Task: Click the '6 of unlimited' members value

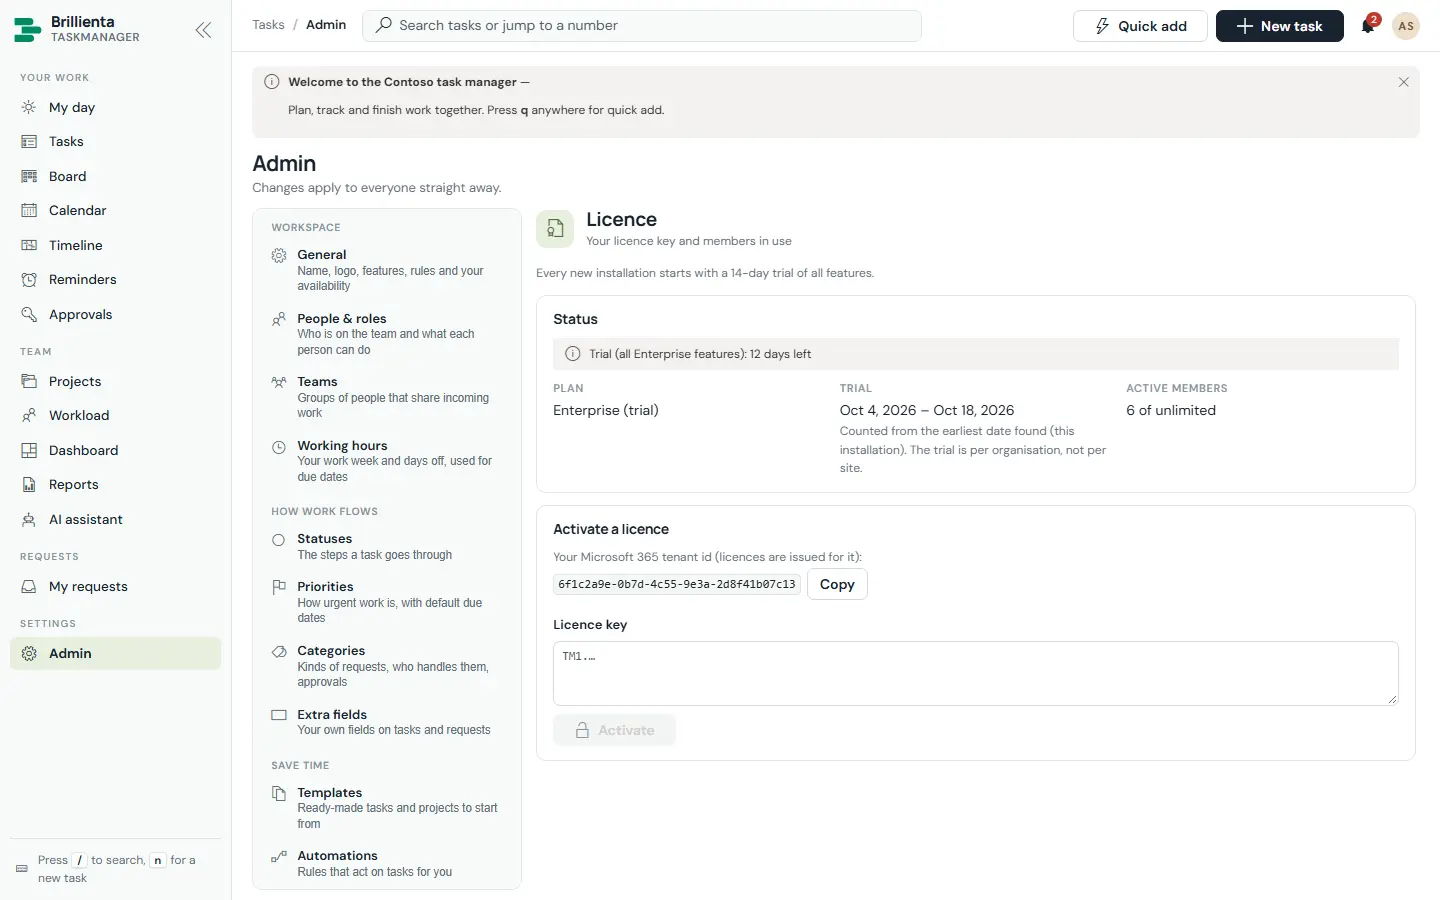Action: (1171, 410)
